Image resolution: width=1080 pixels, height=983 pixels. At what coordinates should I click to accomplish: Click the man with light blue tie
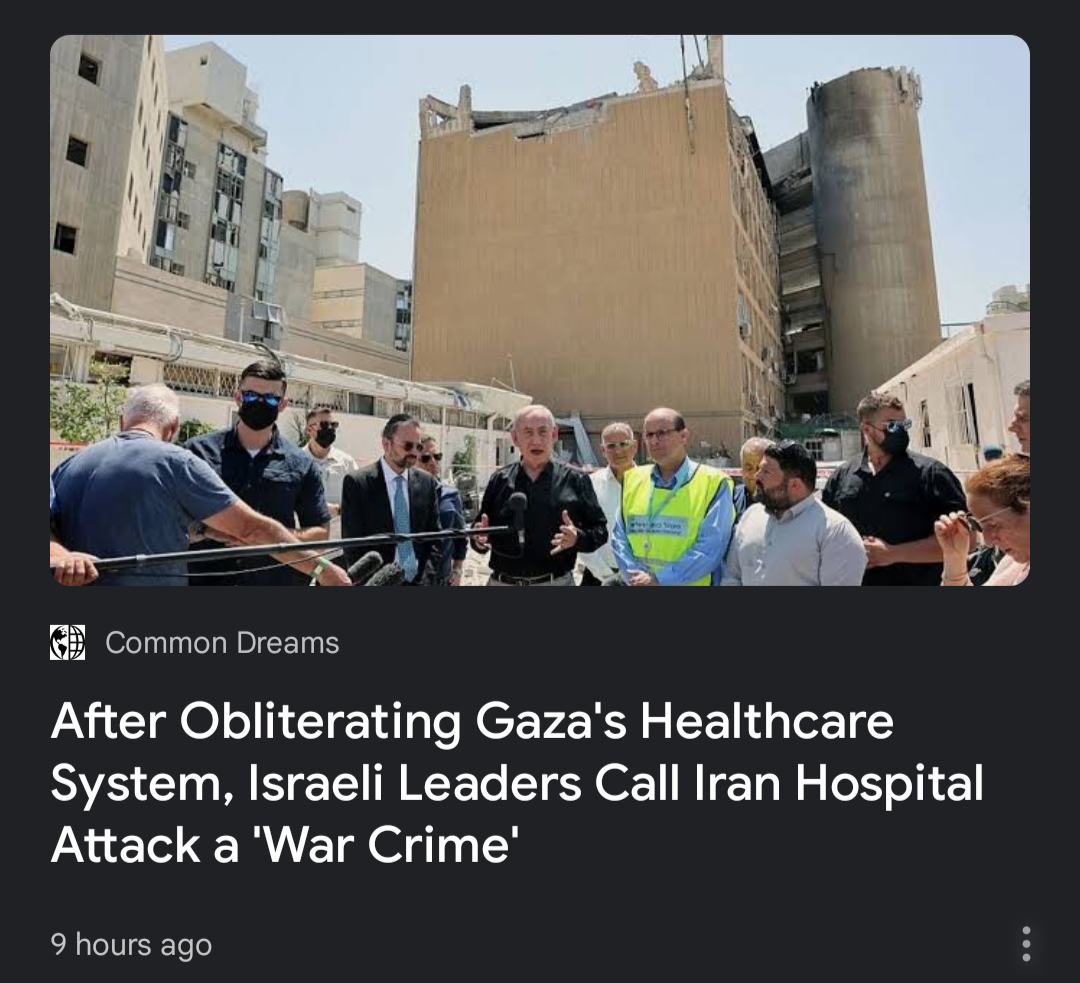click(x=394, y=503)
